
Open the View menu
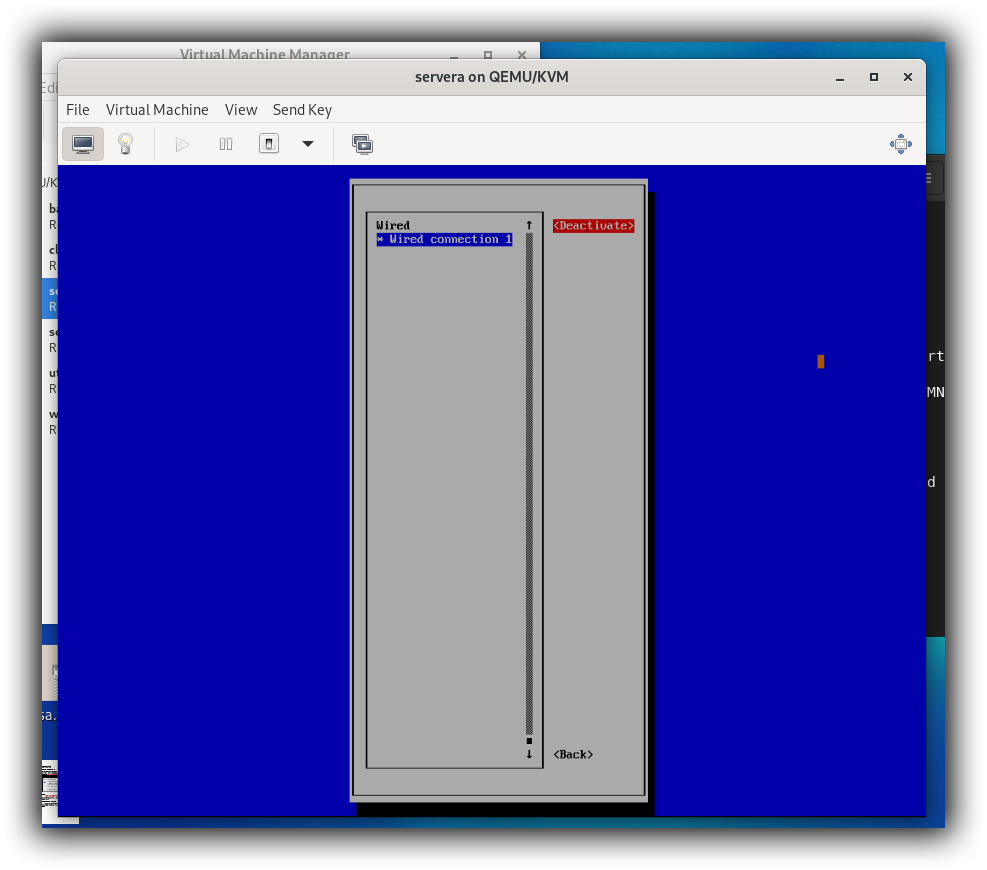[241, 110]
